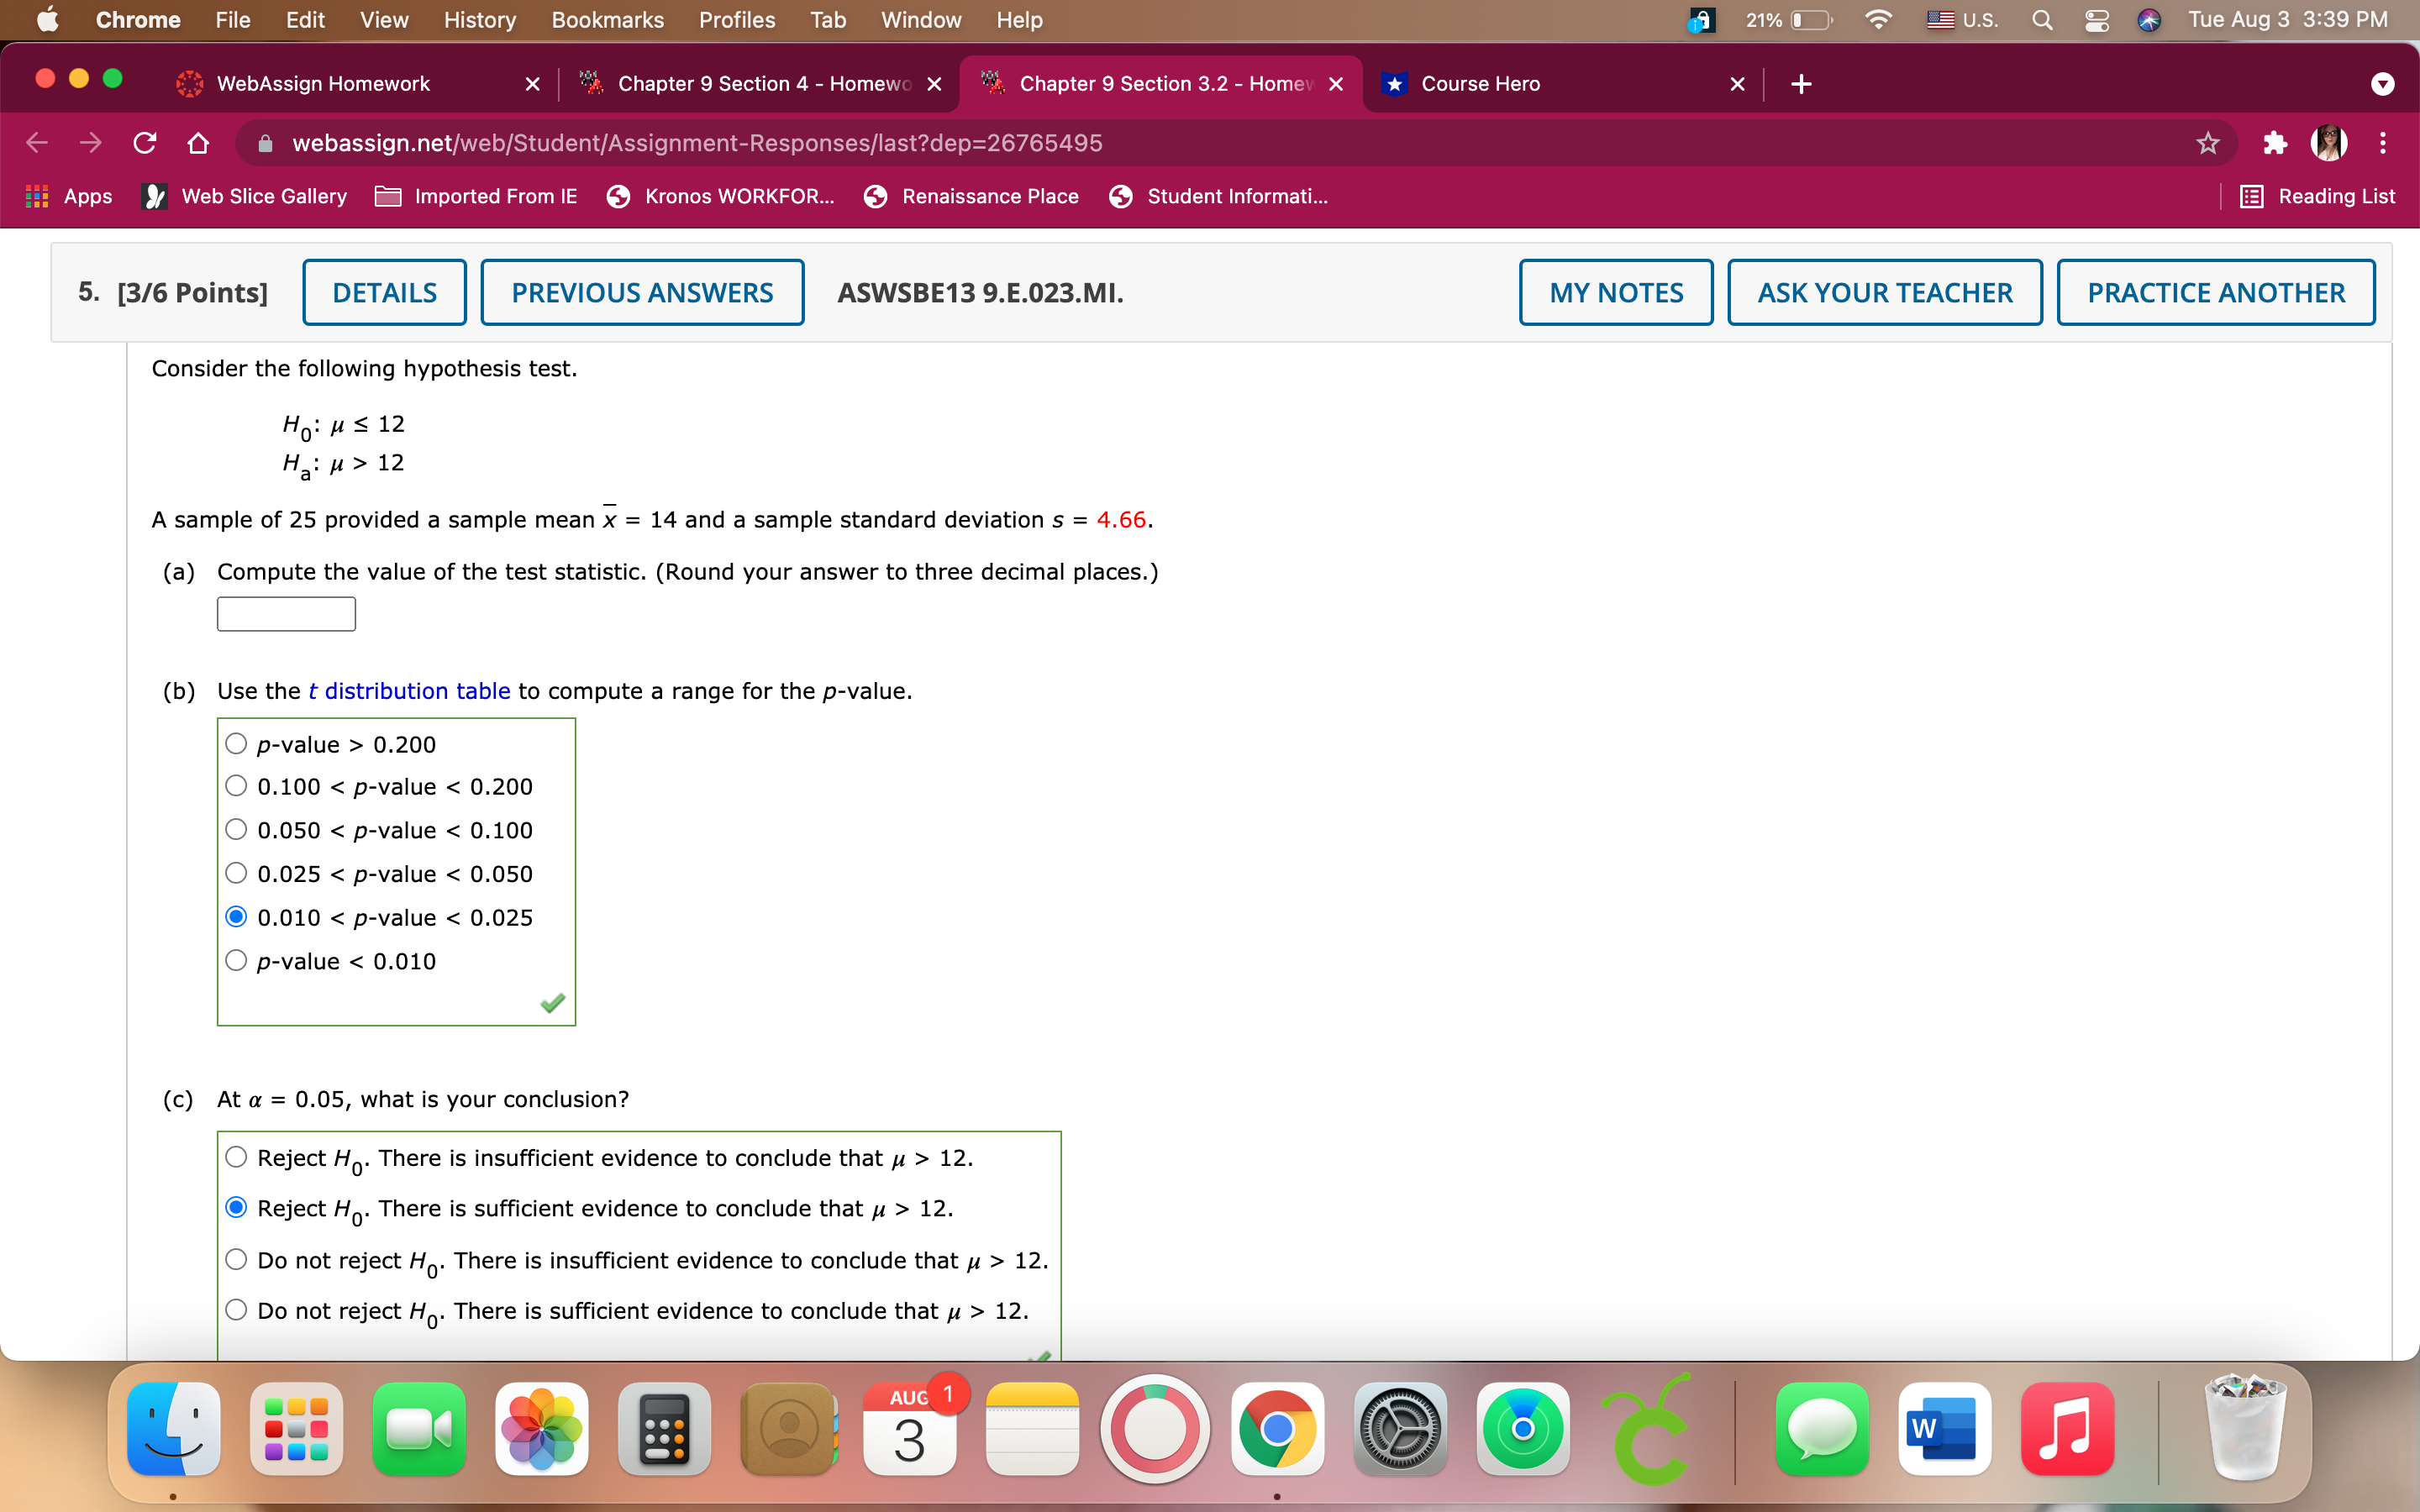Screen dimensions: 2420x1512
Task: Select the p-value < 0.010 option
Action: pyautogui.click(x=236, y=959)
